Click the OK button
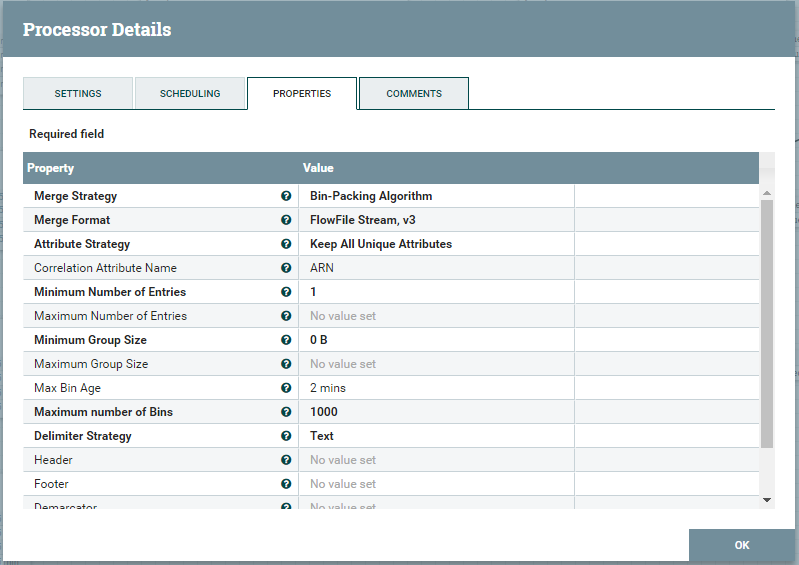The image size is (799, 565). pyautogui.click(x=742, y=545)
